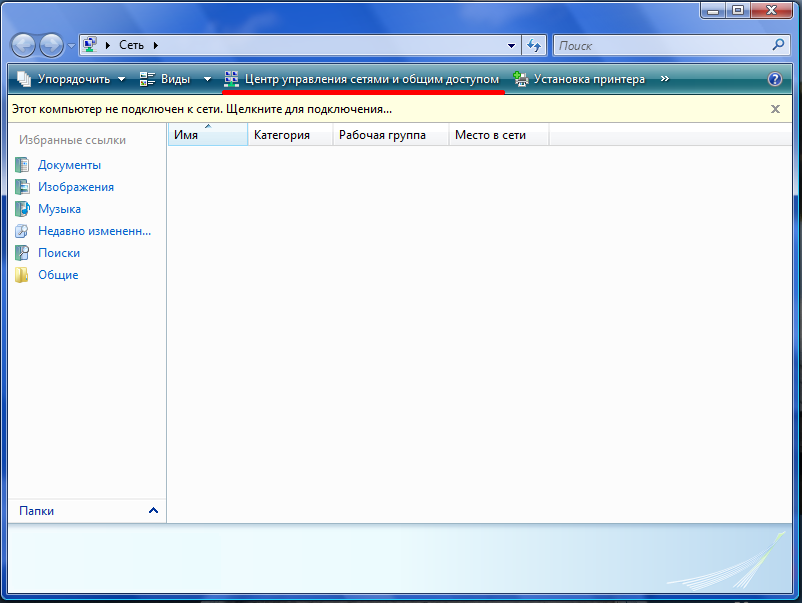
Task: Open the Виды dropdown arrow
Action: coord(207,79)
